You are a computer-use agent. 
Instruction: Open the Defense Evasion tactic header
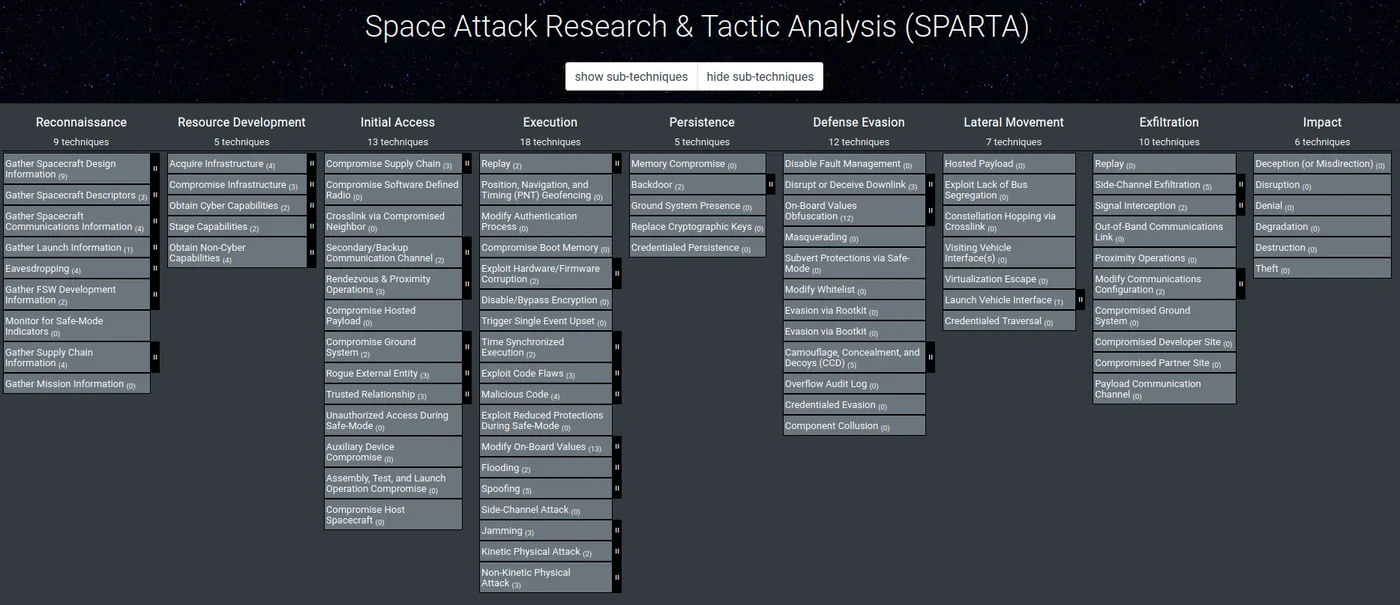pyautogui.click(x=858, y=121)
